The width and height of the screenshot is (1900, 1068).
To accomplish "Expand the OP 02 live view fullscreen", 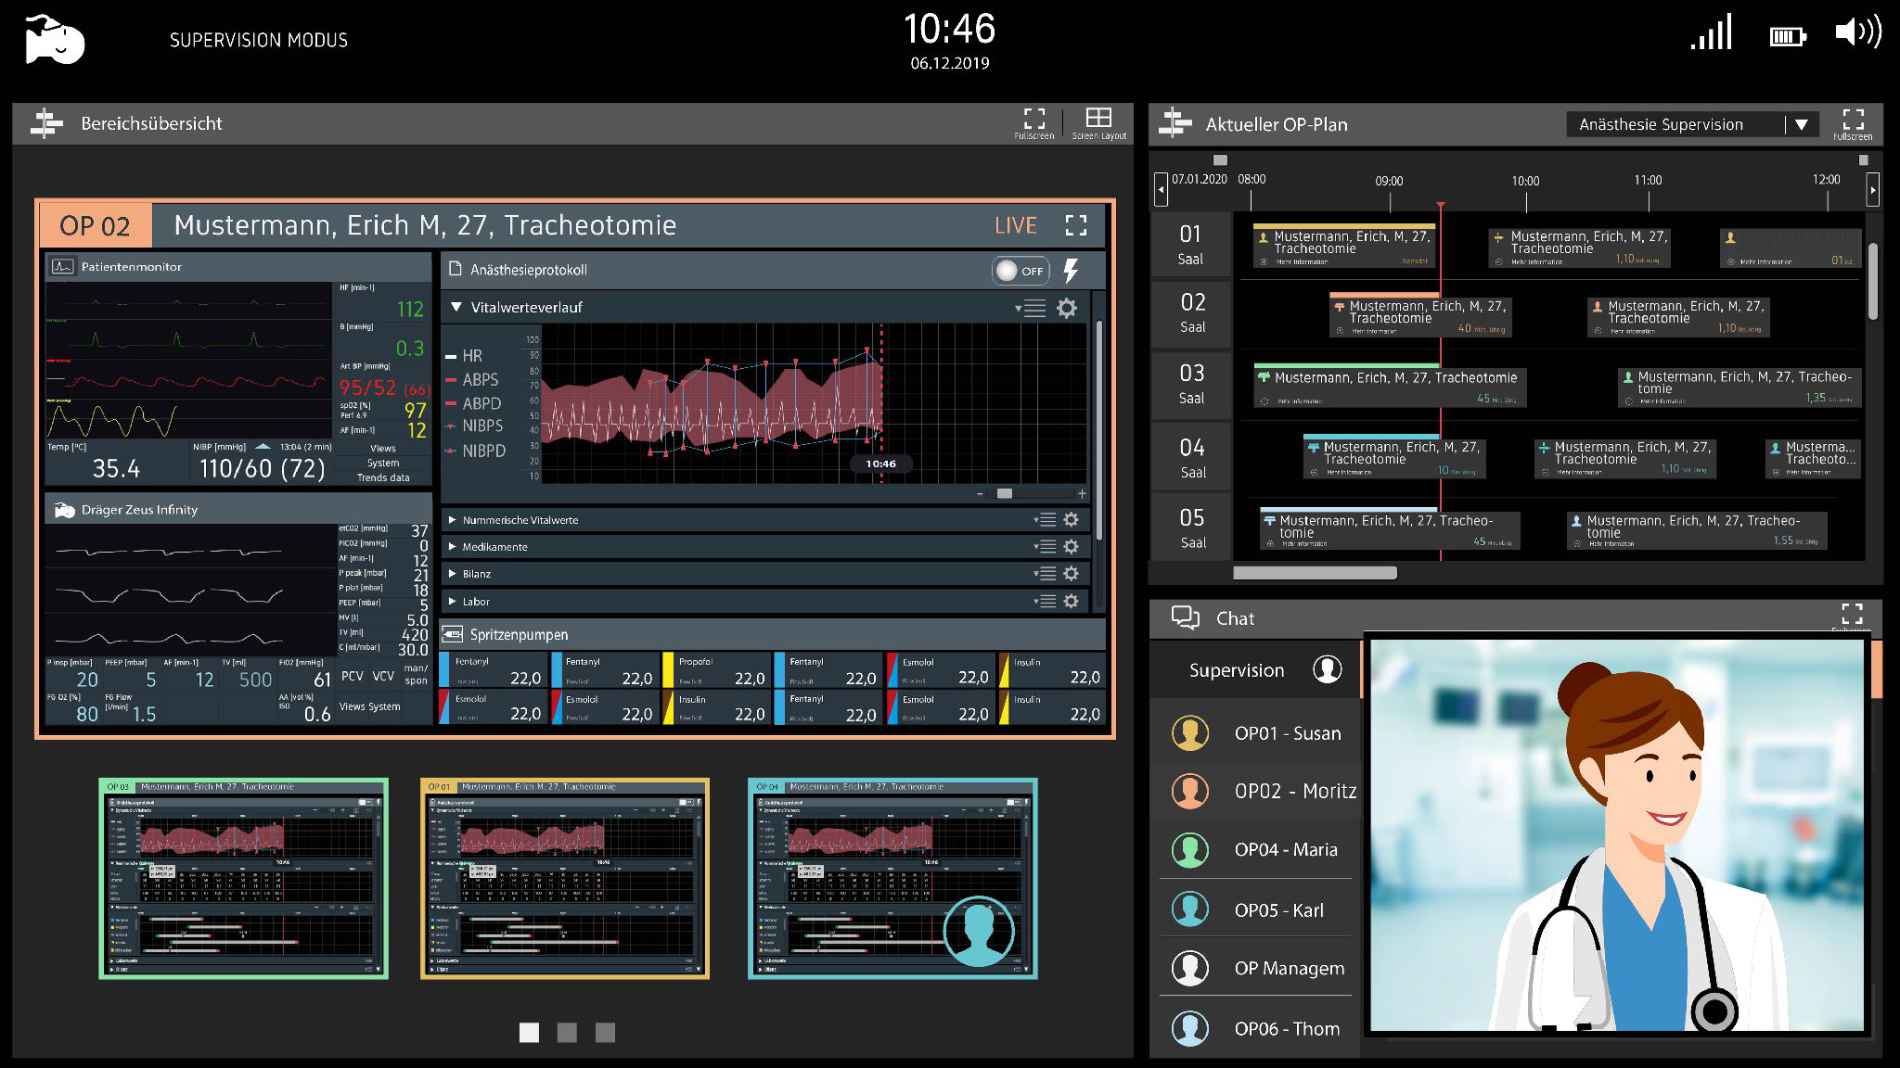I will 1076,226.
